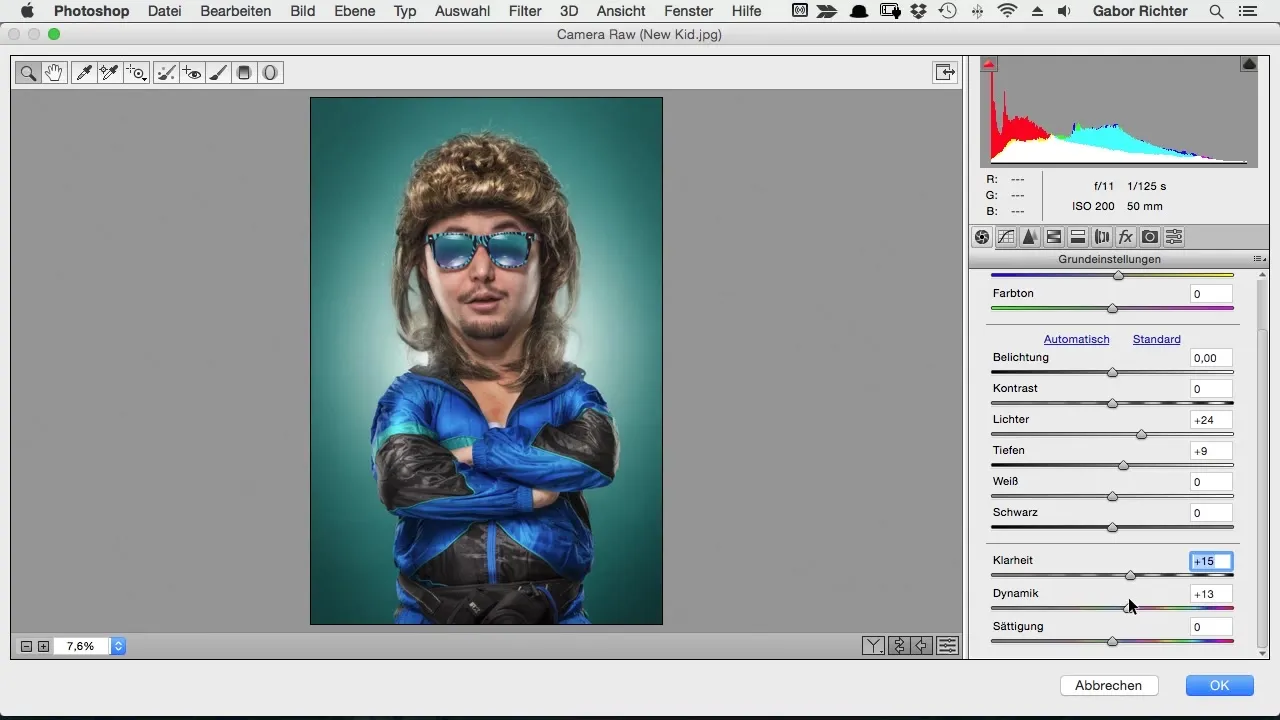The width and height of the screenshot is (1280, 720).
Task: Focus the Tiefen value field
Action: click(x=1211, y=451)
